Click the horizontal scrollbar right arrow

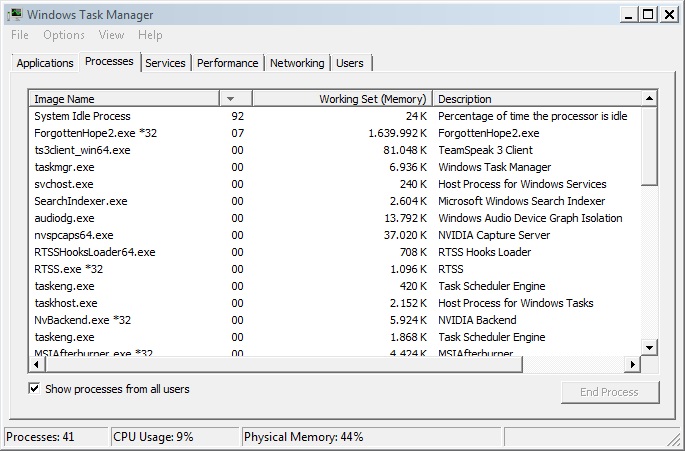(632, 364)
